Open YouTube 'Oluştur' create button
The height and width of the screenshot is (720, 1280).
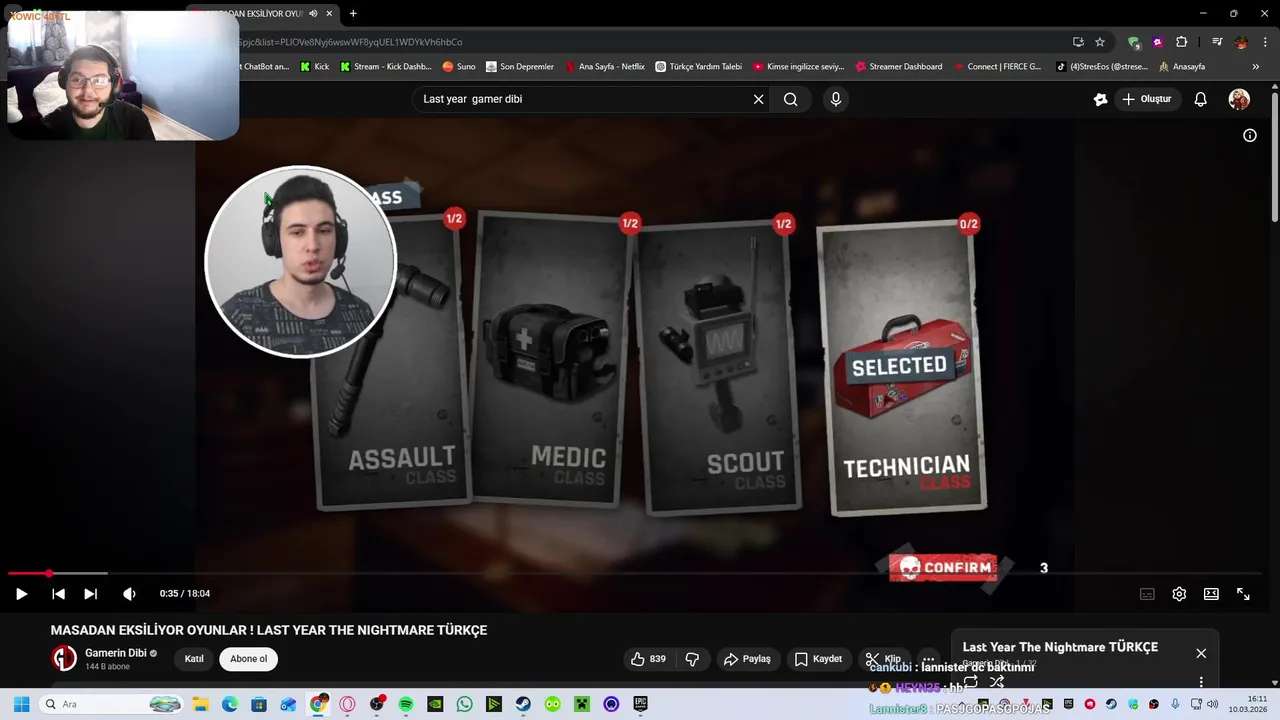(x=1147, y=99)
